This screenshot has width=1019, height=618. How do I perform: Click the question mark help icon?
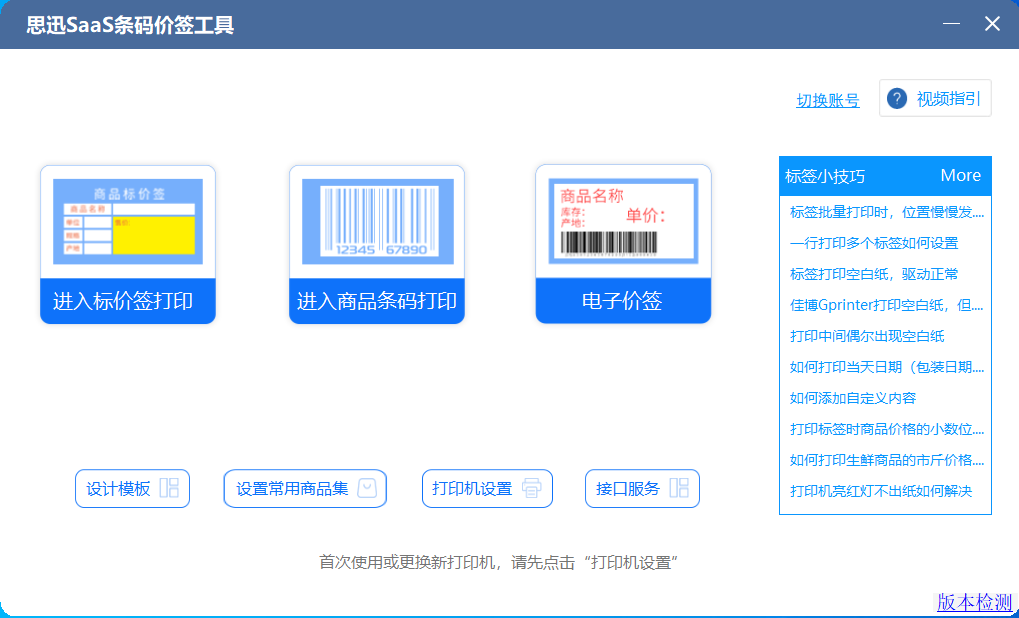pos(897,99)
